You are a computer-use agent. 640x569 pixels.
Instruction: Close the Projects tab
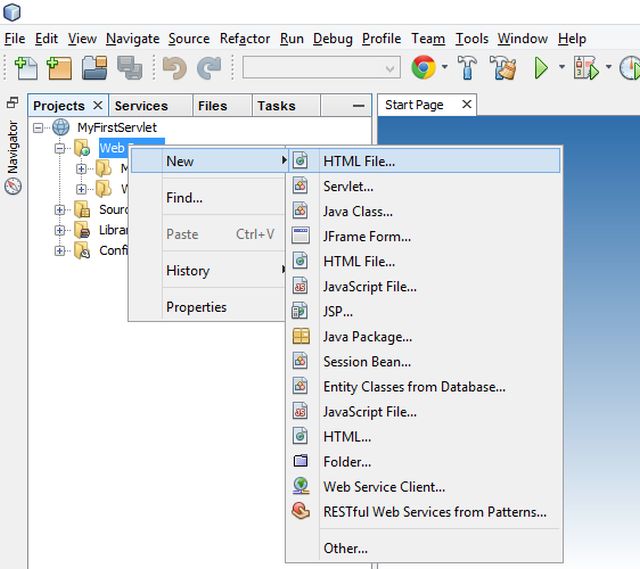click(98, 105)
